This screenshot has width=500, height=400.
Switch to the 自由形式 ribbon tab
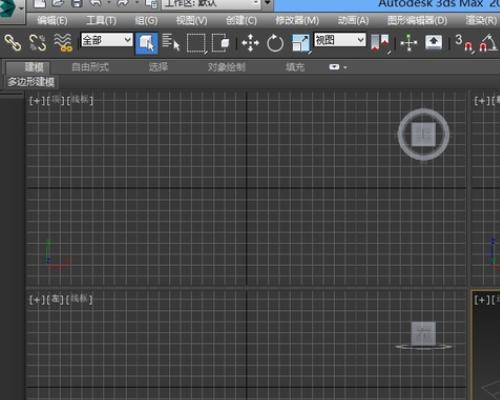point(90,67)
